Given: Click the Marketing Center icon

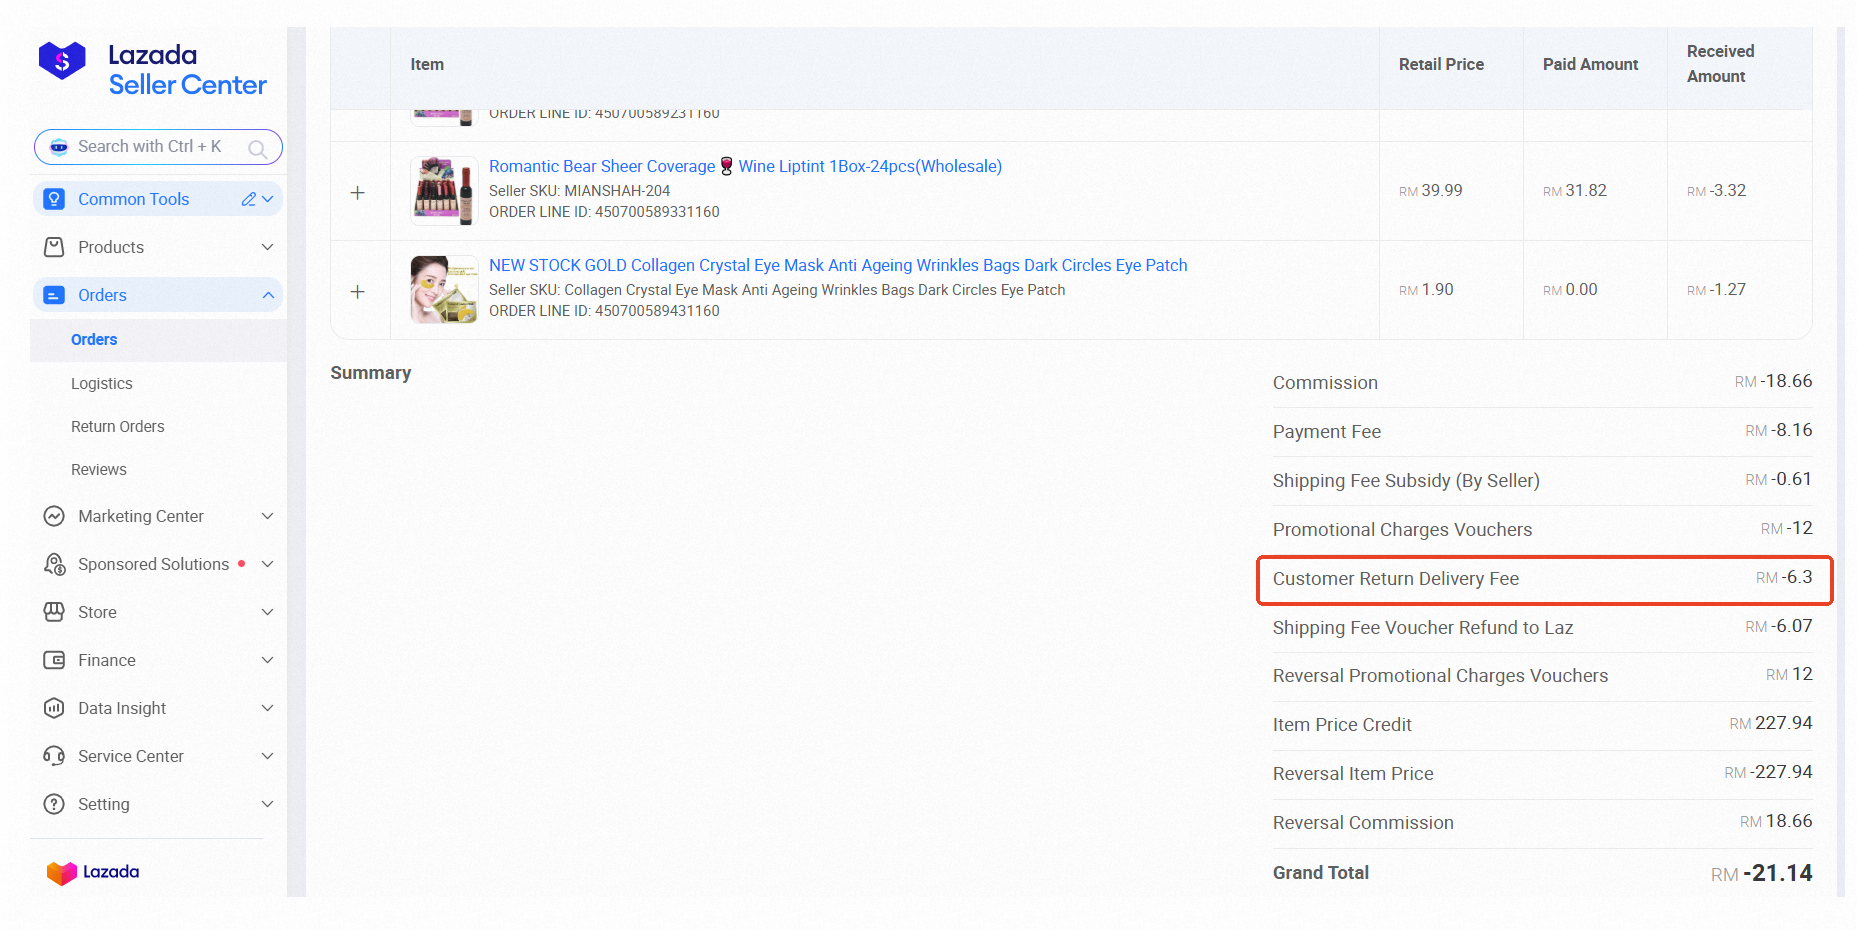Looking at the screenshot, I should pyautogui.click(x=54, y=516).
